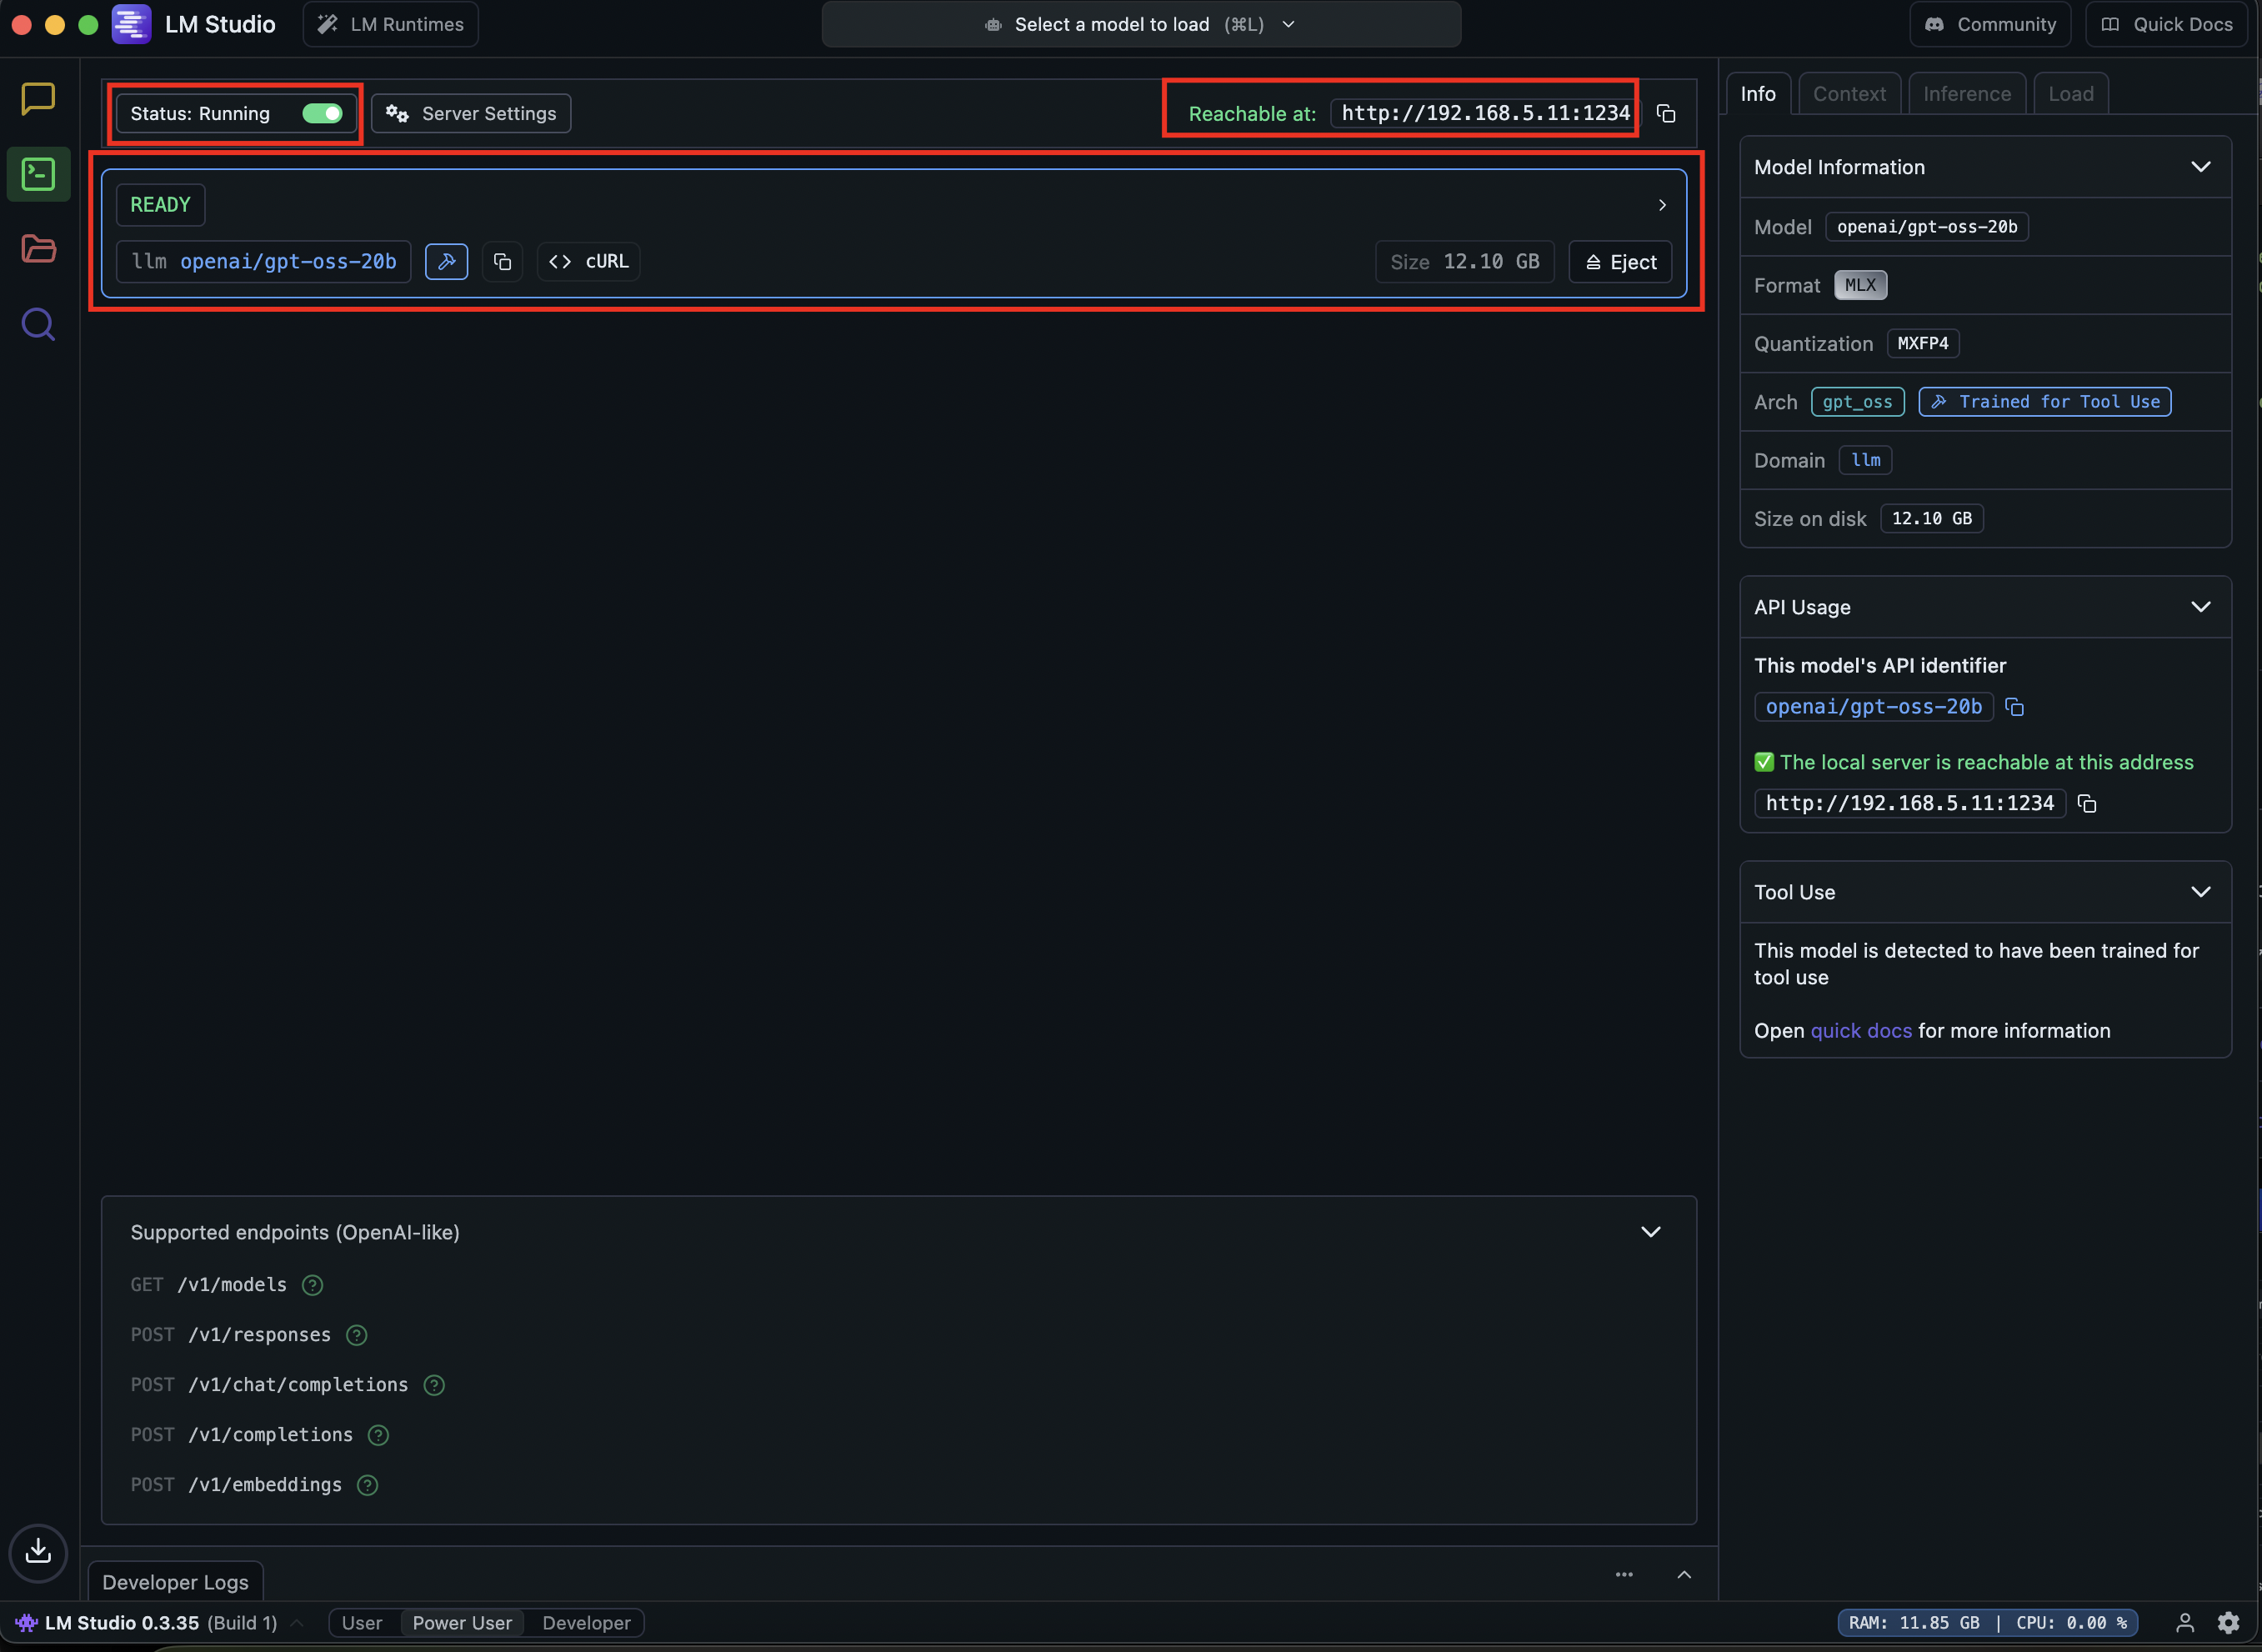The width and height of the screenshot is (2262, 1652).
Task: Copy the Reachable at server address
Action: [x=1666, y=114]
